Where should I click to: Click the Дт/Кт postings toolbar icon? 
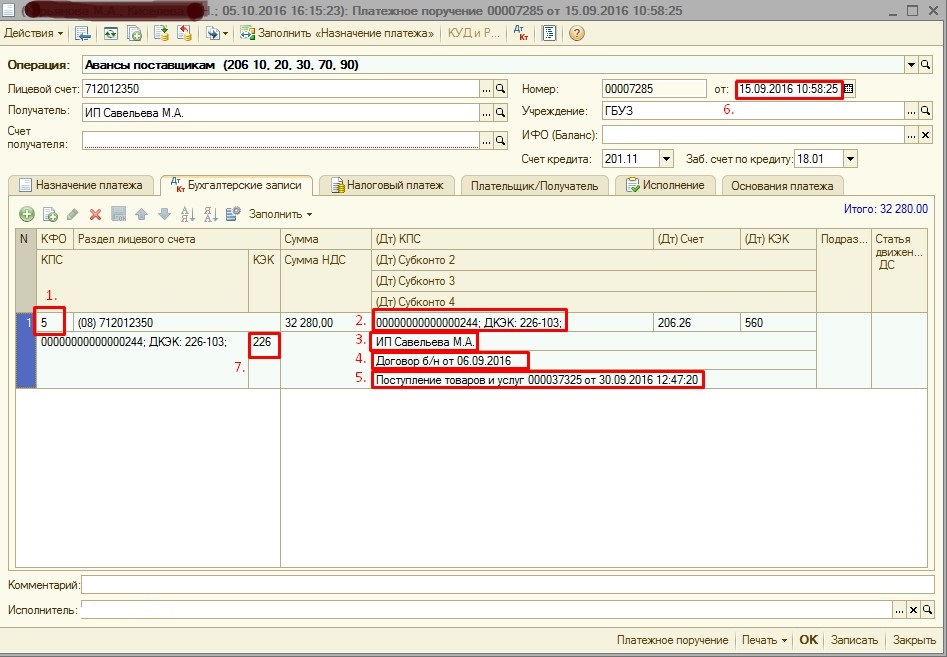point(521,33)
